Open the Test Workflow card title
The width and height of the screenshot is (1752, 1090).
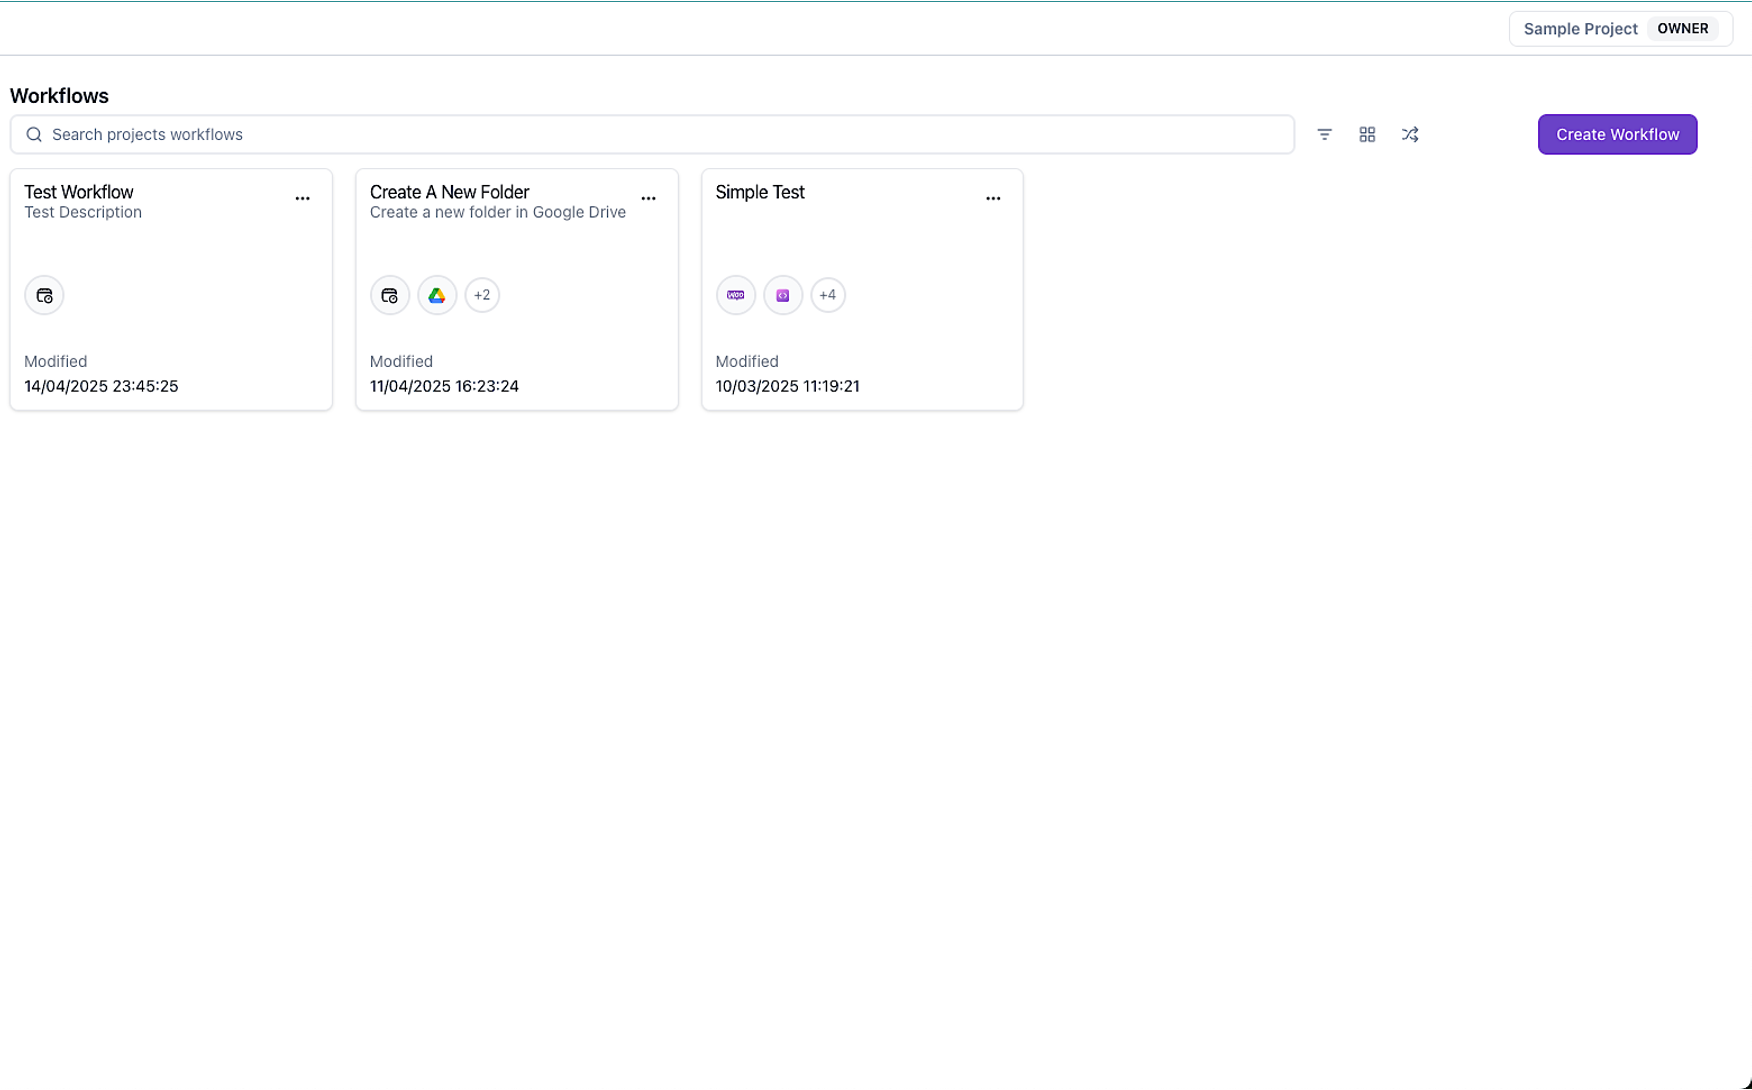[x=79, y=192]
